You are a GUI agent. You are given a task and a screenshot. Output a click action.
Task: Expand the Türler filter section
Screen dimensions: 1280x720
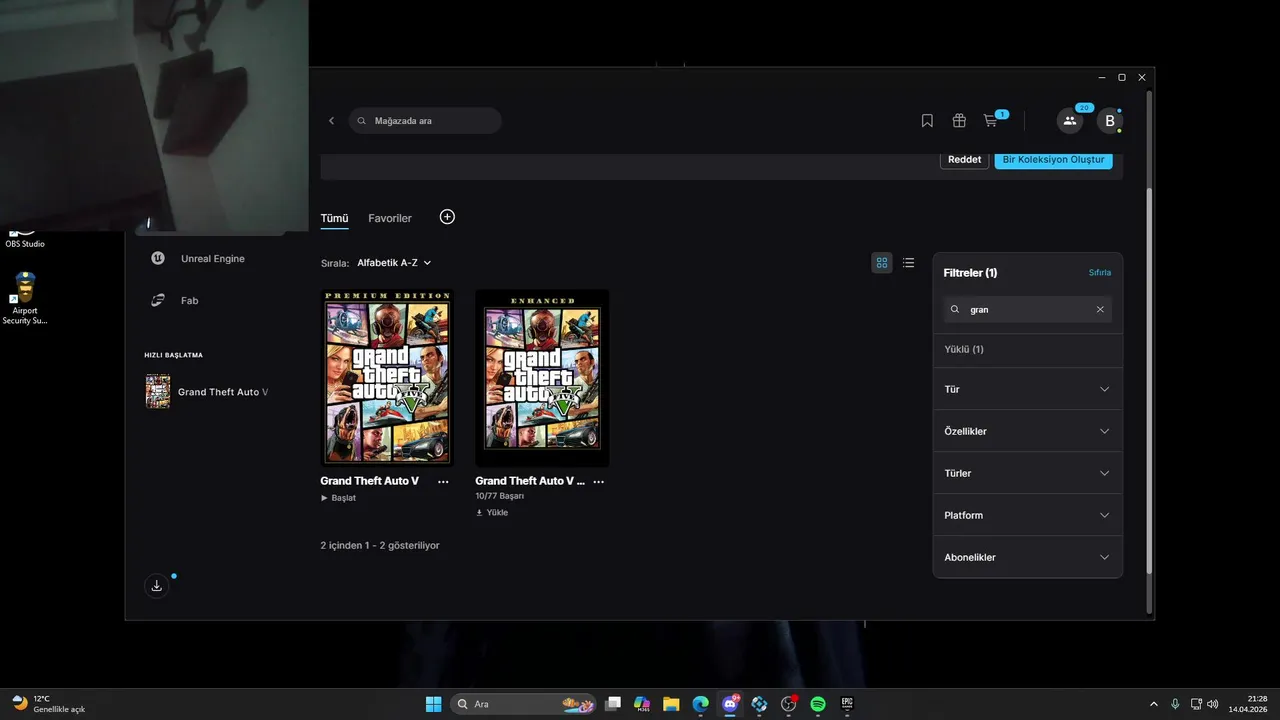(1027, 473)
